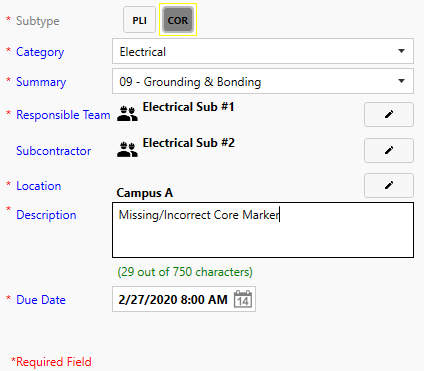Click the Due Date label

tap(41, 300)
